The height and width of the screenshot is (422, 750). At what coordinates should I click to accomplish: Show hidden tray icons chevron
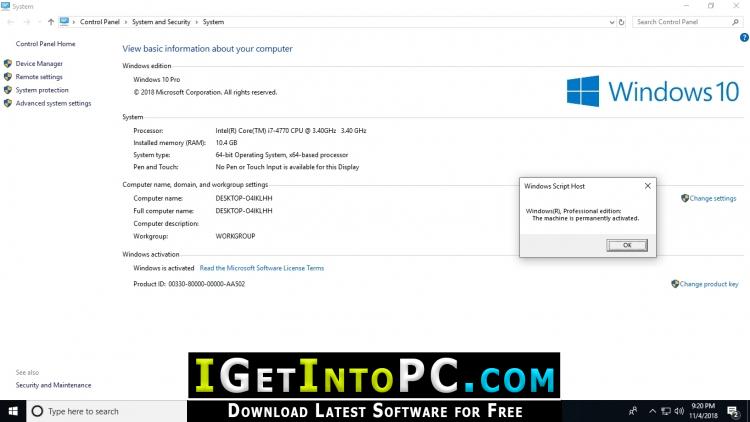652,411
